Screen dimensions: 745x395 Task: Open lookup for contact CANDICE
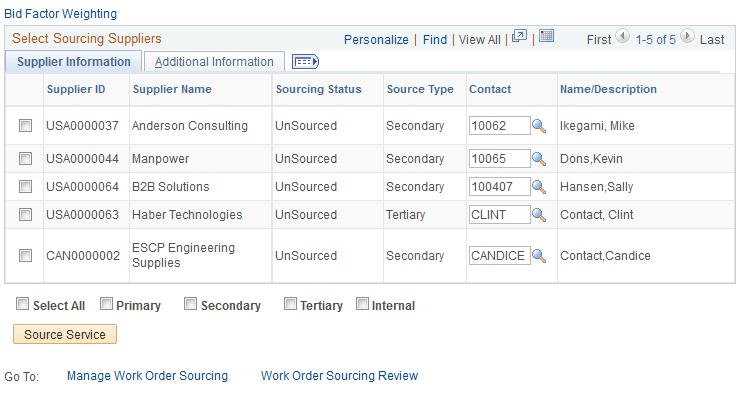click(539, 256)
